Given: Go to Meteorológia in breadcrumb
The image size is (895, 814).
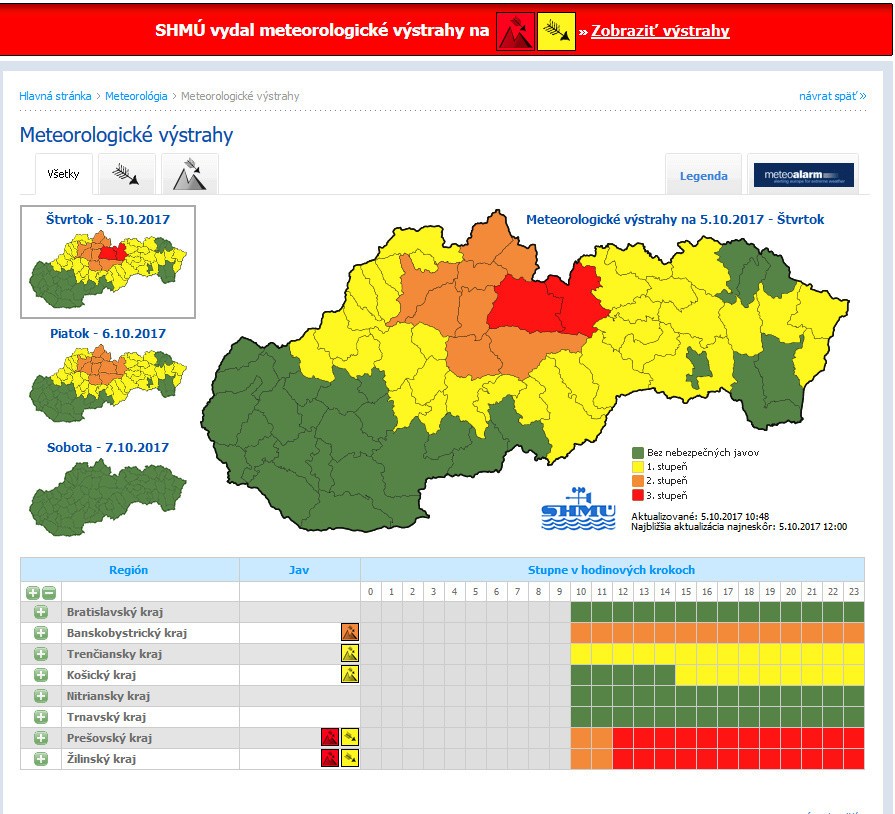Looking at the screenshot, I should click(136, 96).
